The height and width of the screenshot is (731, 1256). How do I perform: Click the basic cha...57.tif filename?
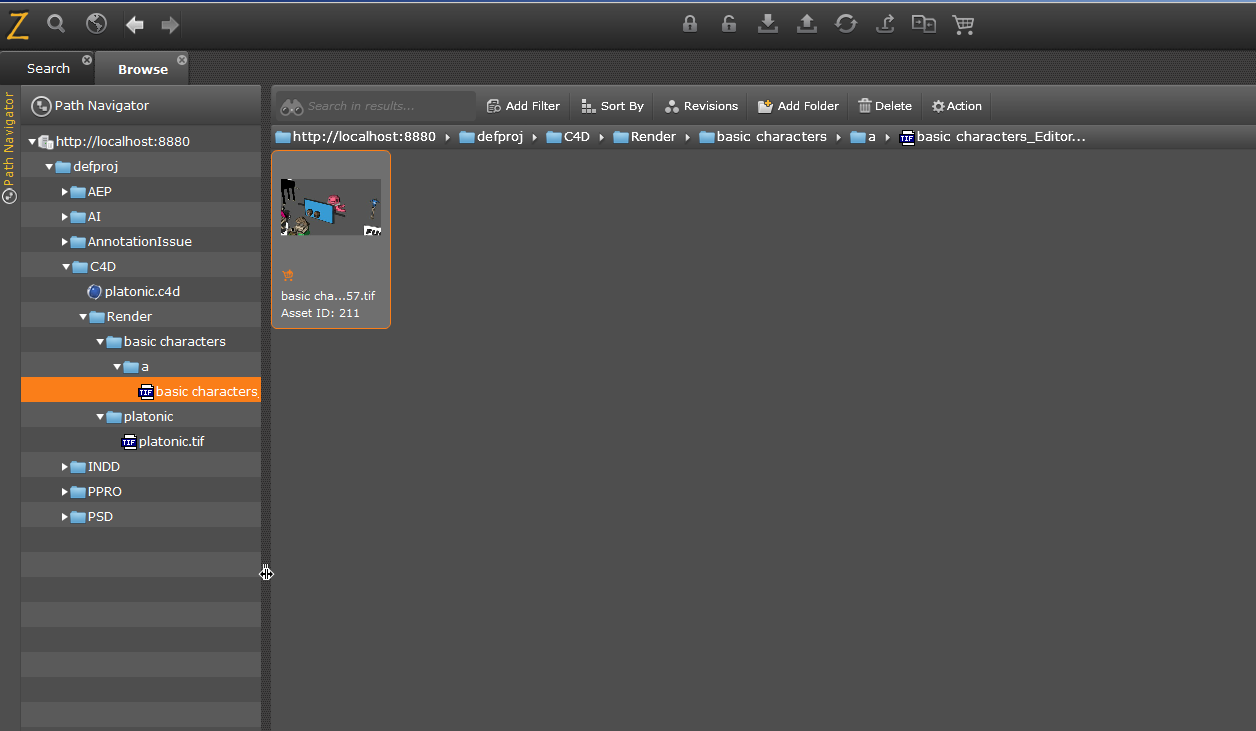click(328, 296)
